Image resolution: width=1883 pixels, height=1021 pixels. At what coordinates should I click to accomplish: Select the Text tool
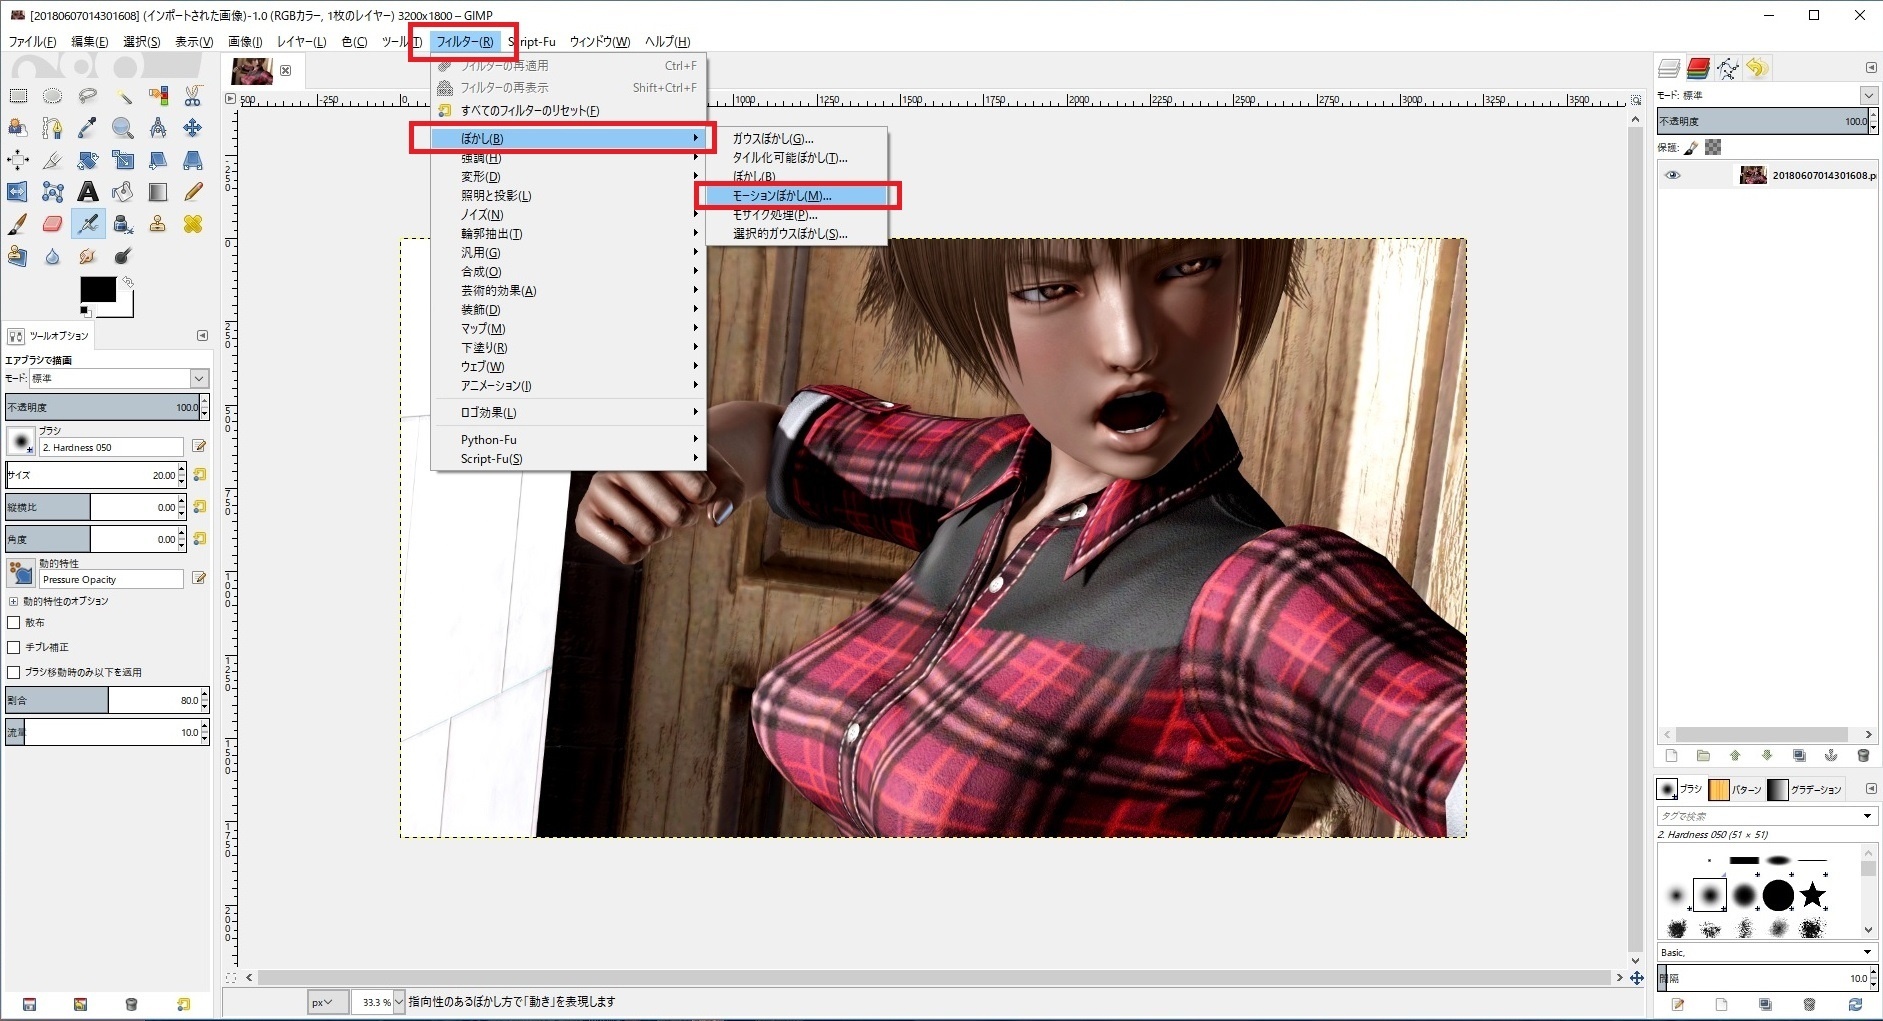click(88, 192)
